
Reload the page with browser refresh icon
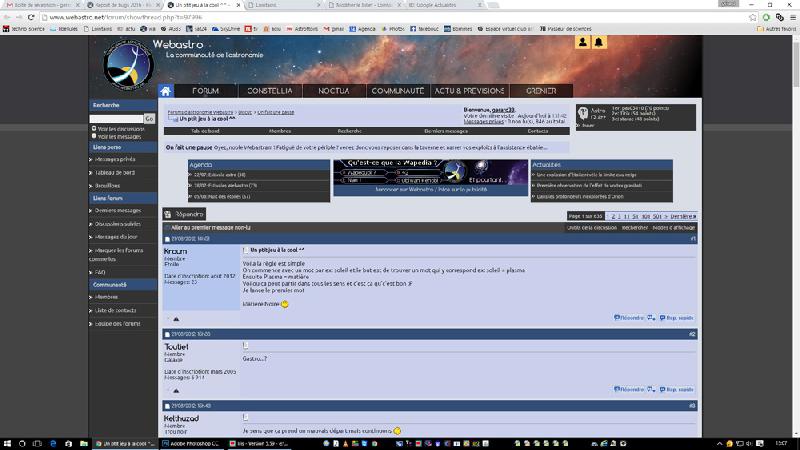pyautogui.click(x=31, y=17)
